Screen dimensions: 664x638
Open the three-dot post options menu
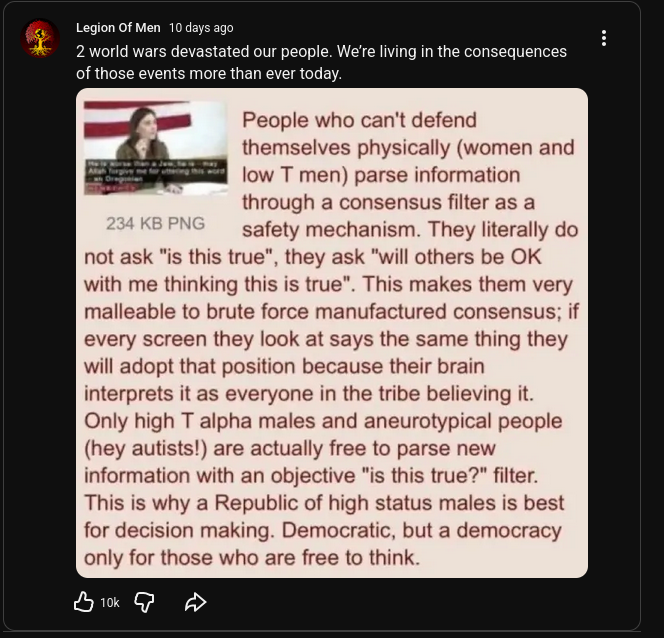[603, 38]
